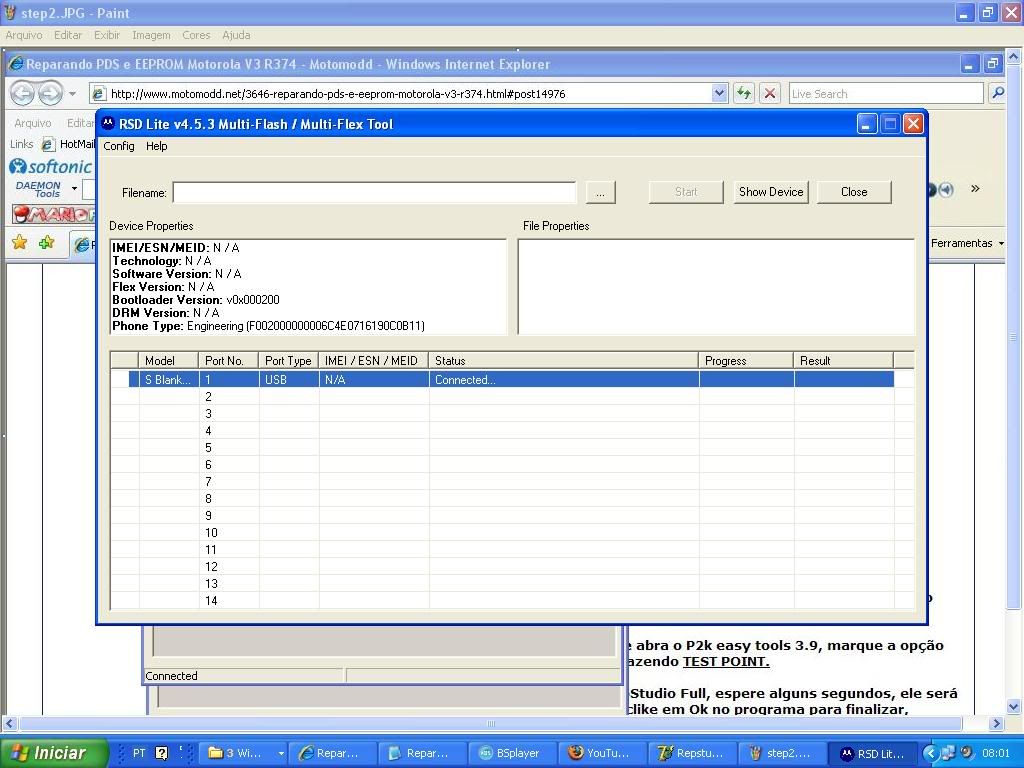Open Paint's Editar menu

click(x=68, y=35)
